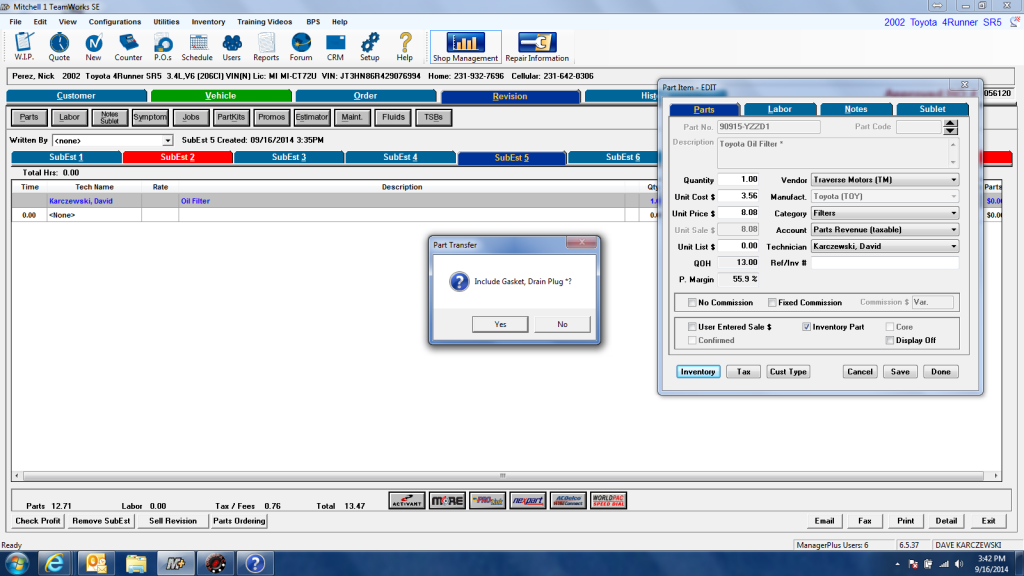Click the Unit Cost $ field
This screenshot has width=1024, height=576.
[x=738, y=196]
